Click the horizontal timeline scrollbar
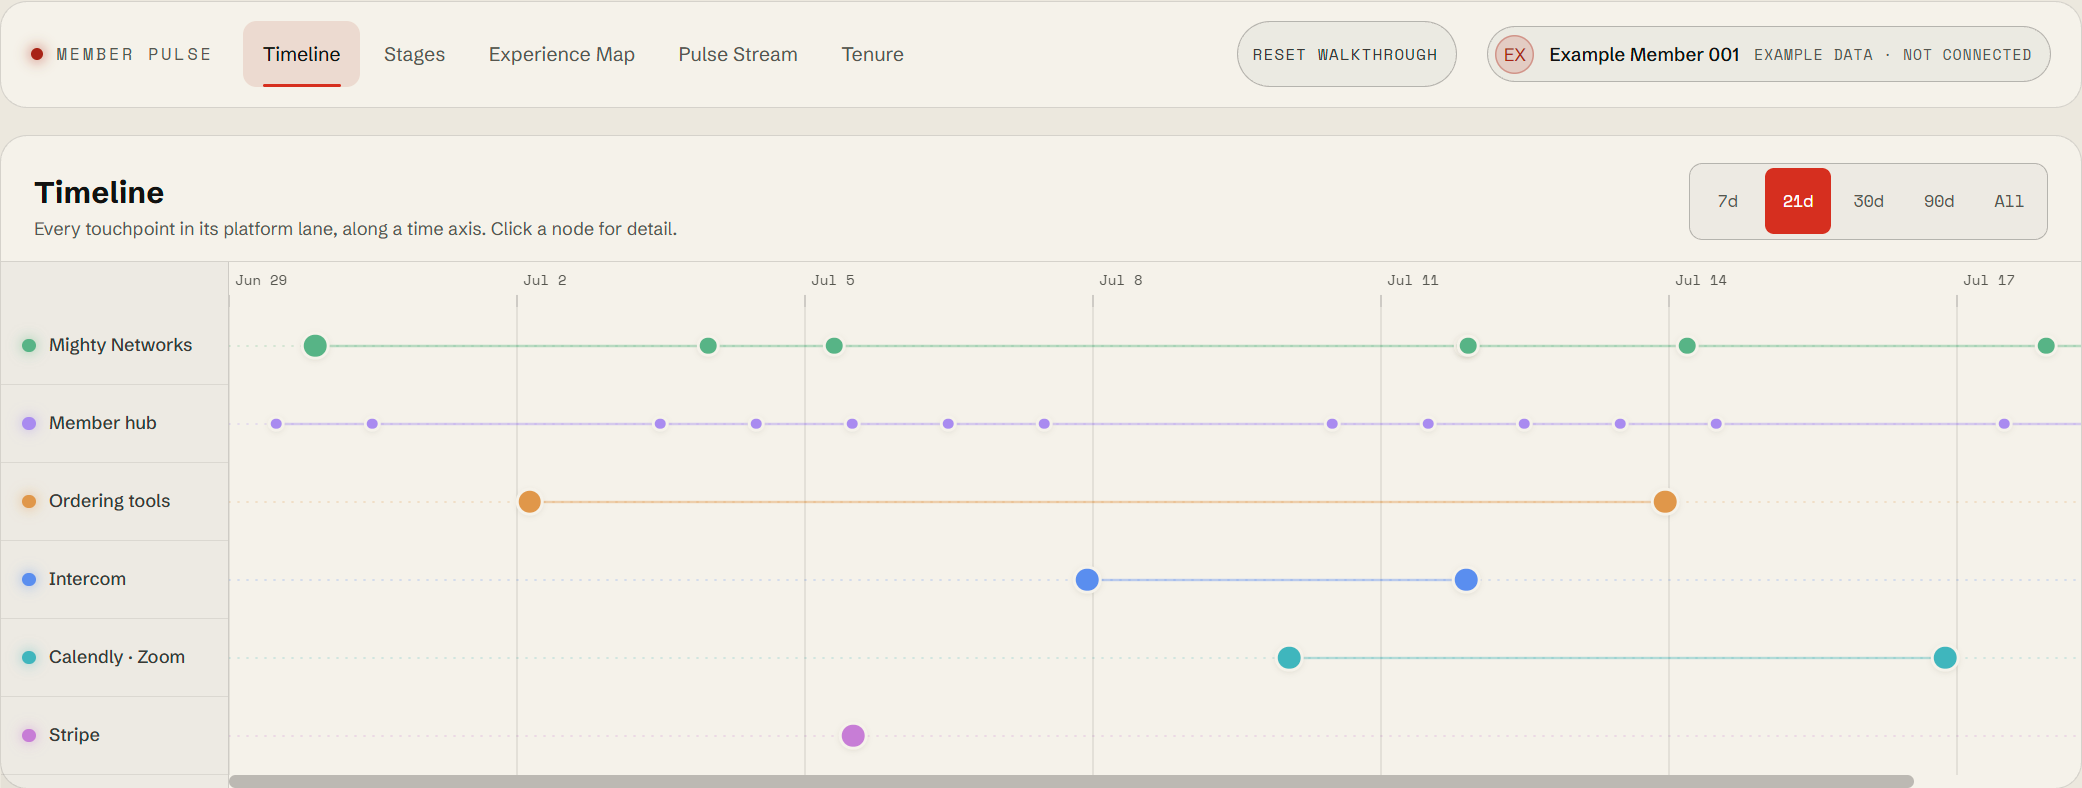The width and height of the screenshot is (2082, 788). click(x=1071, y=781)
